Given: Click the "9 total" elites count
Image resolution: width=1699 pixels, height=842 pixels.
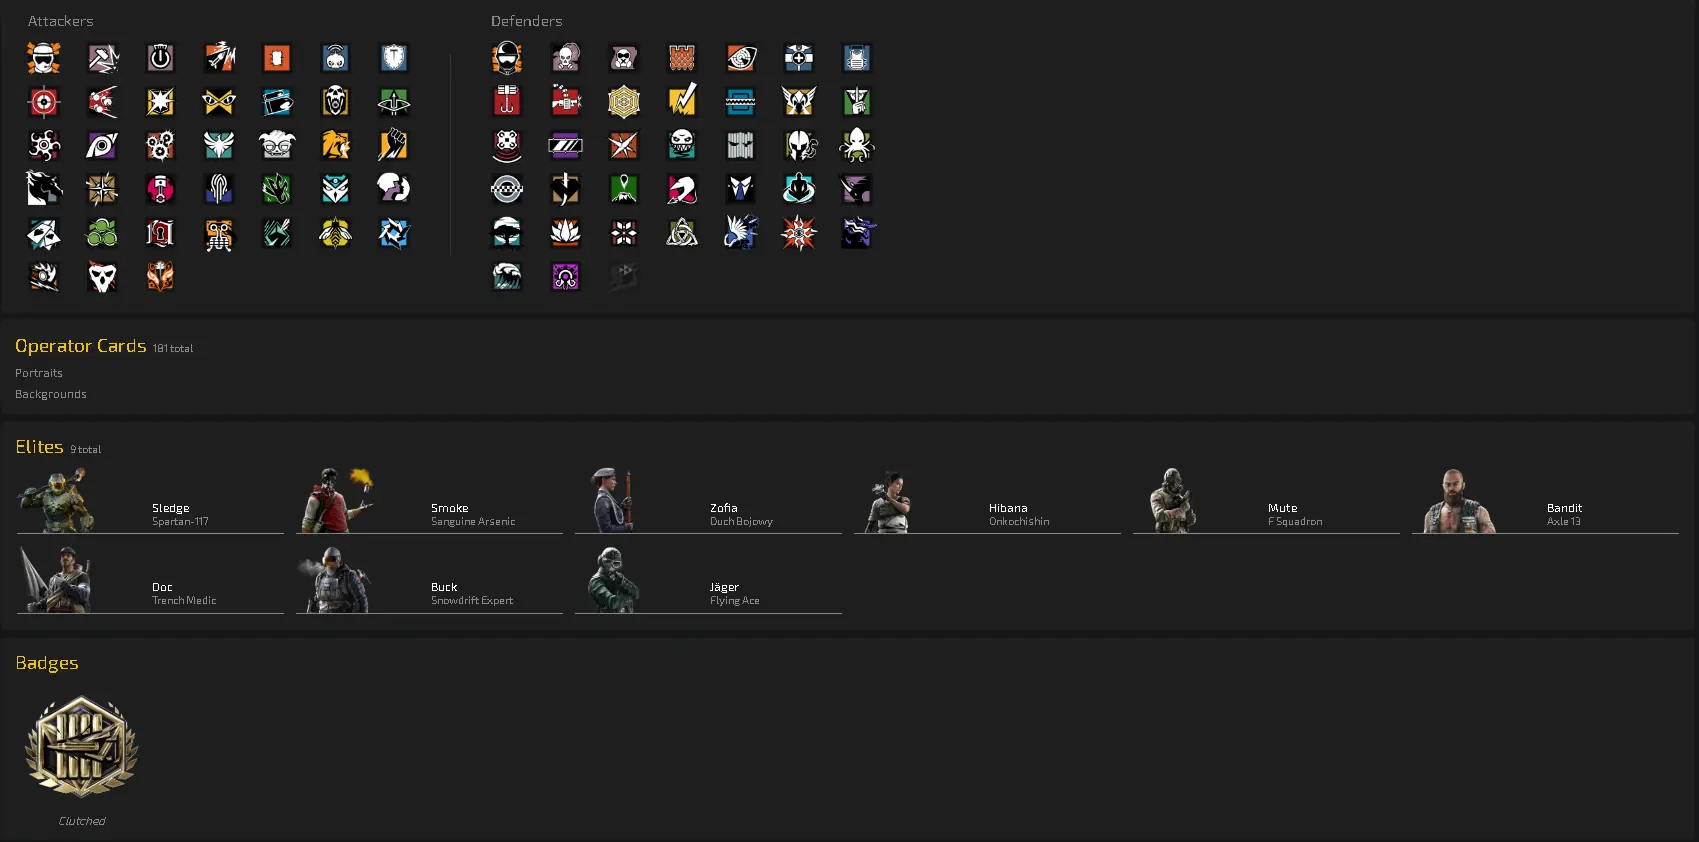Looking at the screenshot, I should click(86, 450).
